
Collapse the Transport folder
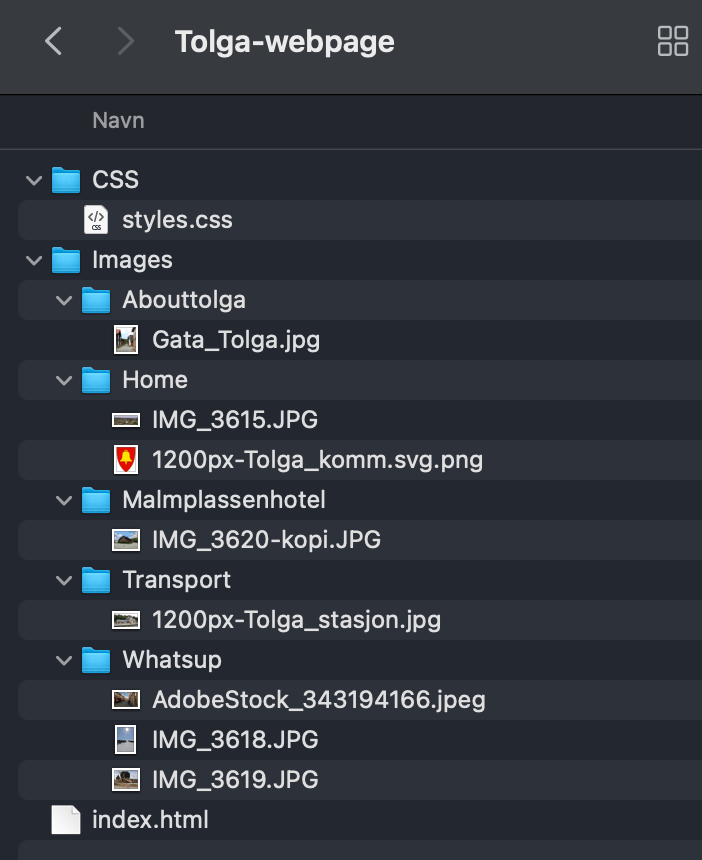pyautogui.click(x=64, y=580)
